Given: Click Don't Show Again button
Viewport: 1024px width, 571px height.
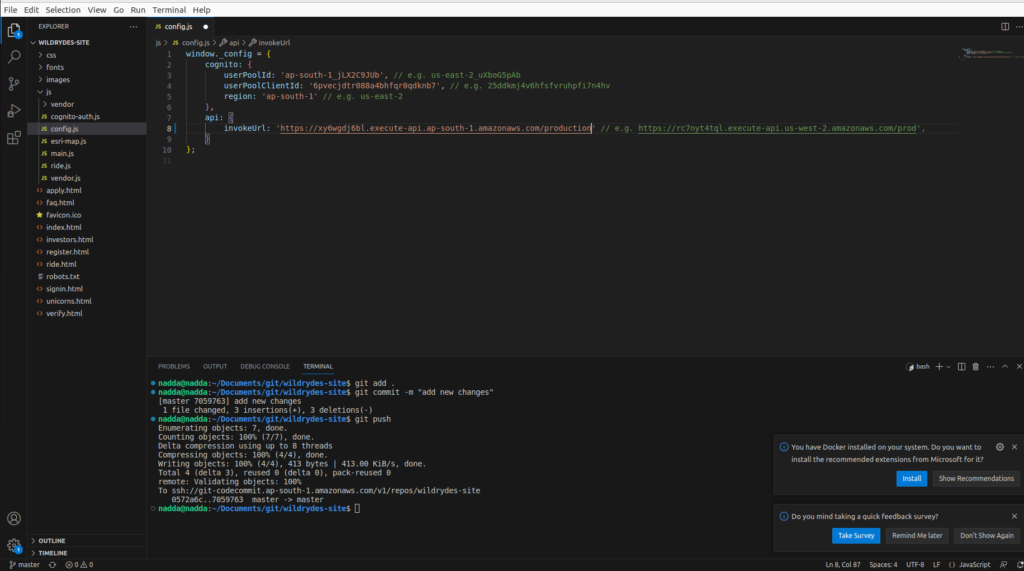Looking at the screenshot, I should (986, 536).
